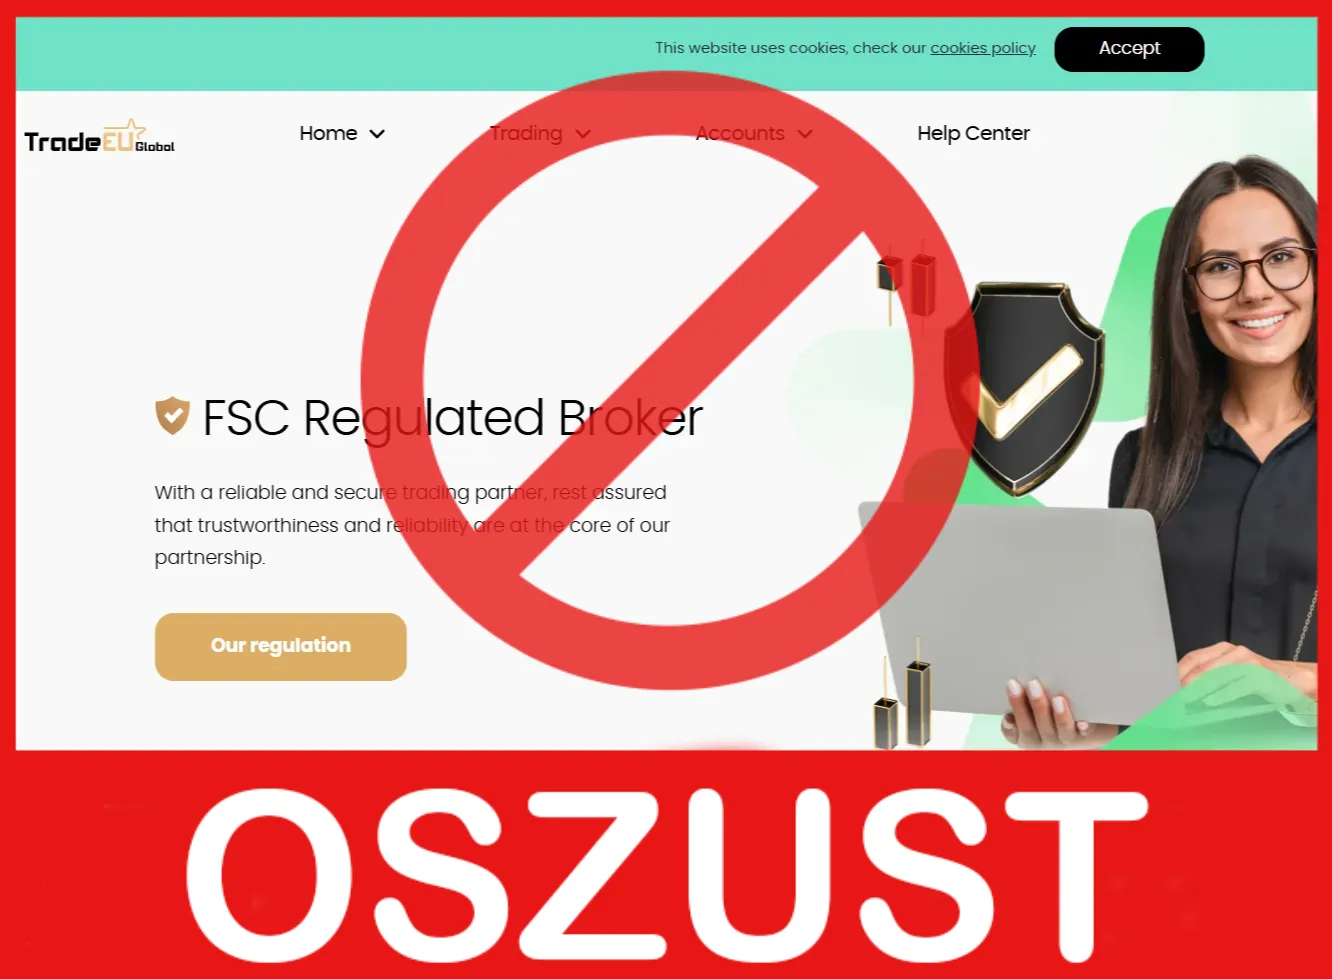Click the black shield with gold checkmark

[1025, 387]
